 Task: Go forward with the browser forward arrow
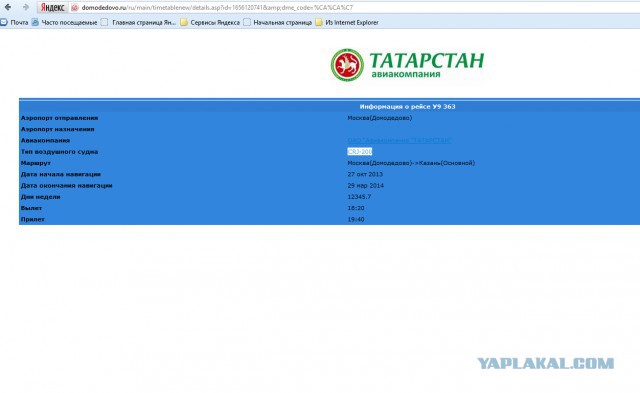26,7
